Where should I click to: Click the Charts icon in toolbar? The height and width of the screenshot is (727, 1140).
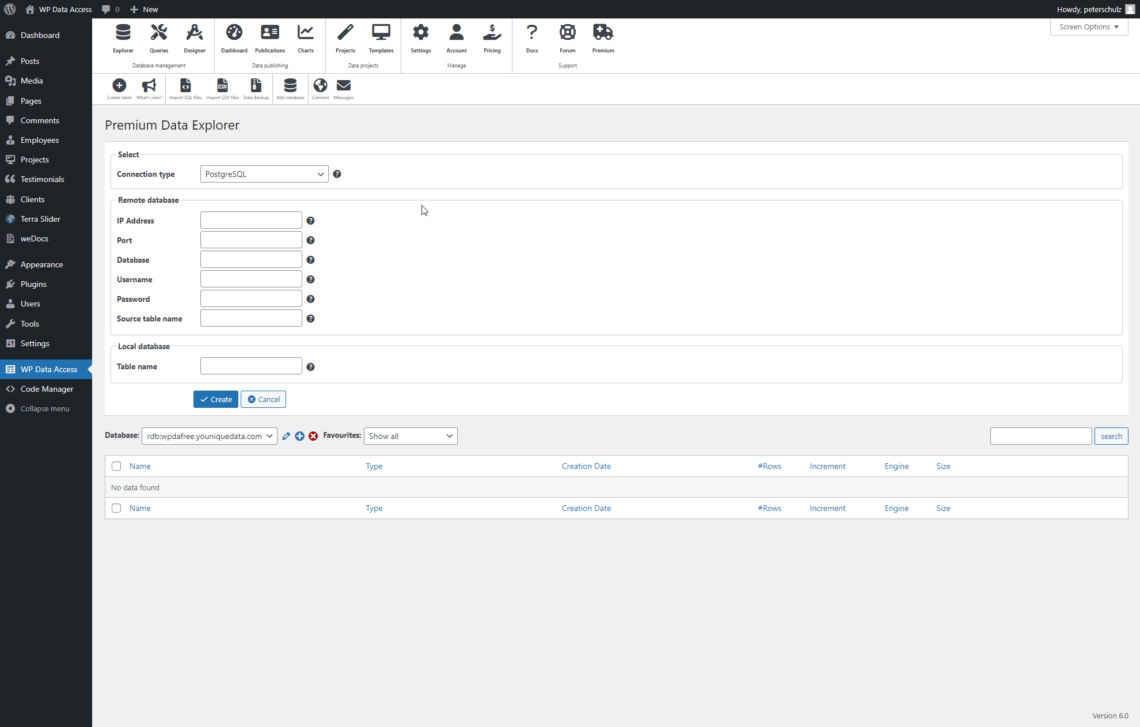[x=305, y=37]
